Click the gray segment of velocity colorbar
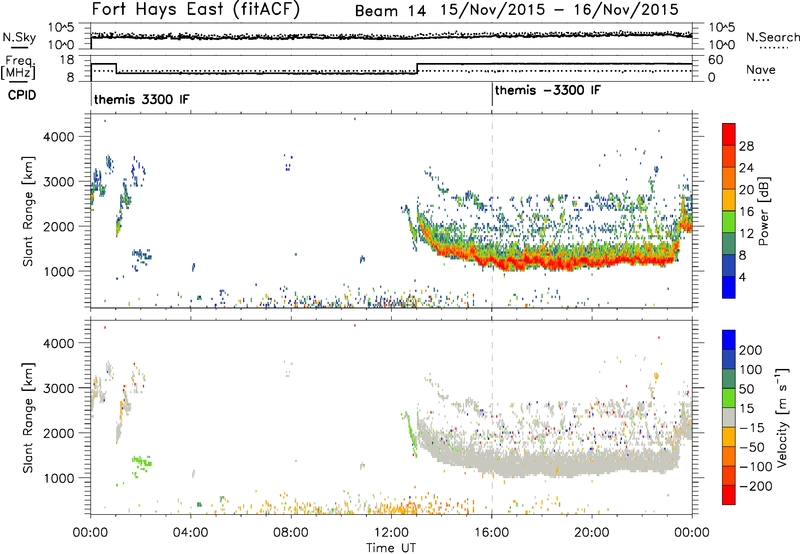800x554 pixels. 729,417
